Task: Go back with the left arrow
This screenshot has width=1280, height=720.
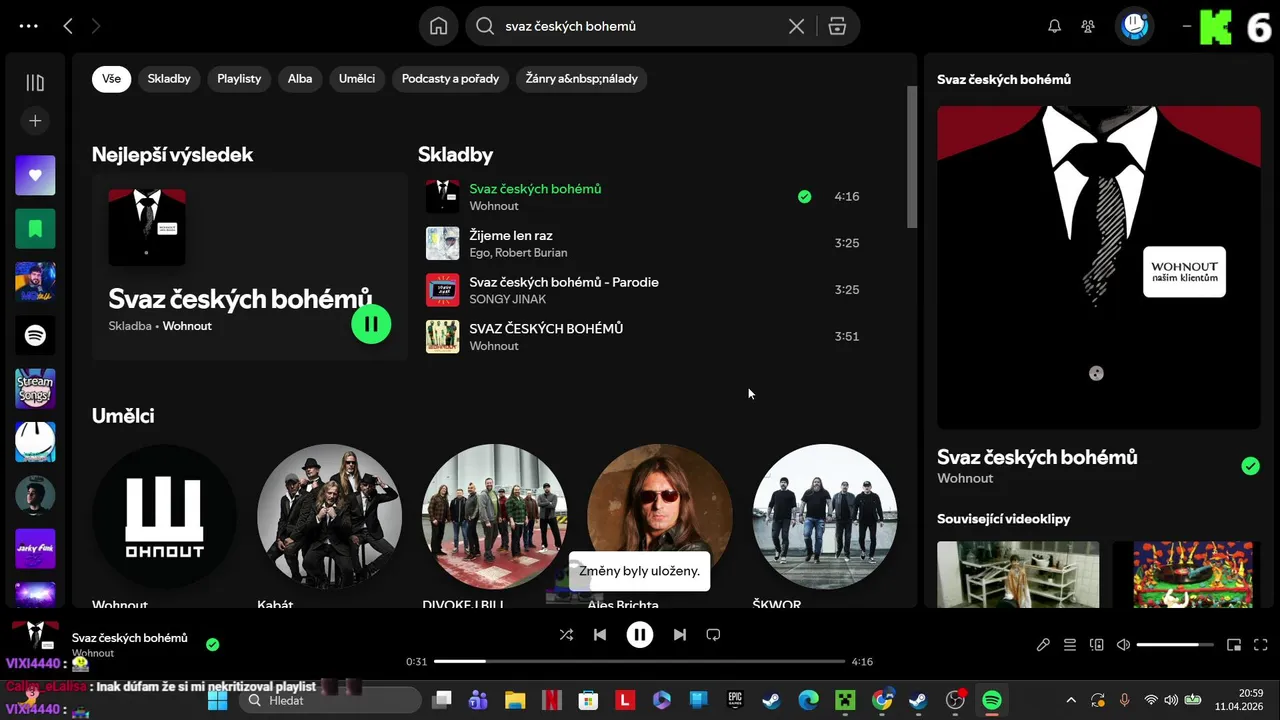Action: coord(68,27)
